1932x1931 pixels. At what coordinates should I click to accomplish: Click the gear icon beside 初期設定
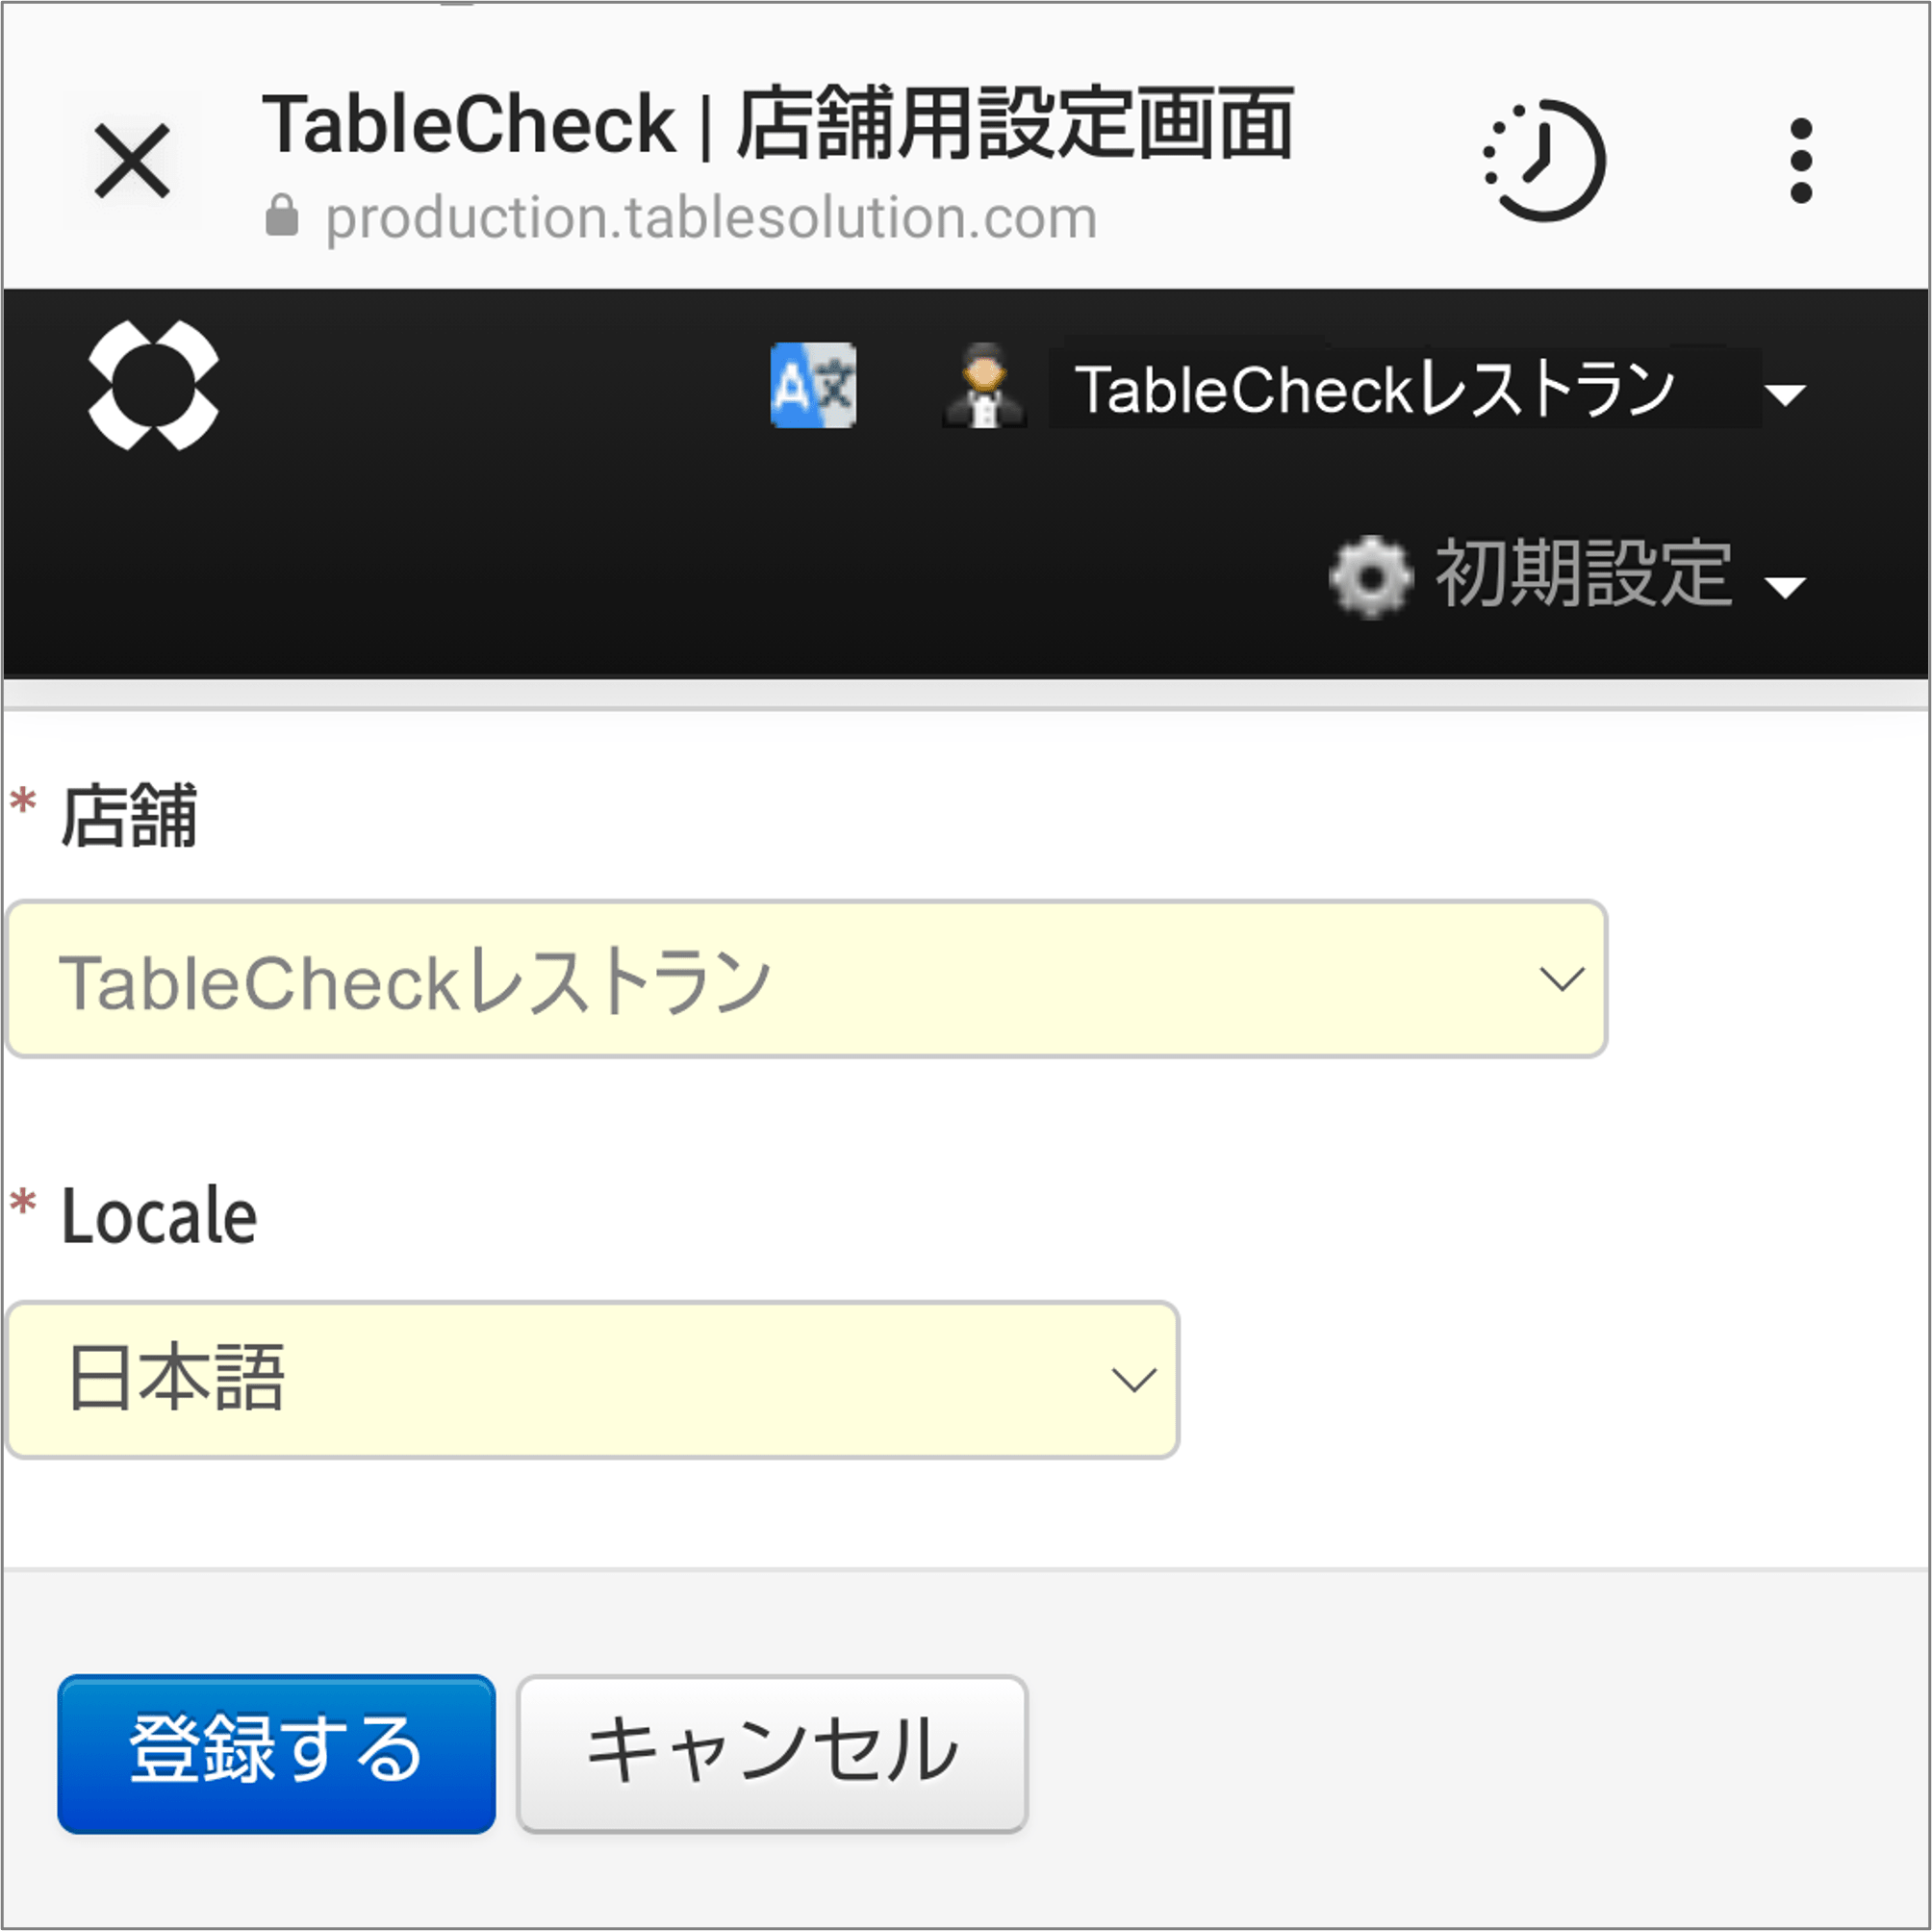(1371, 576)
